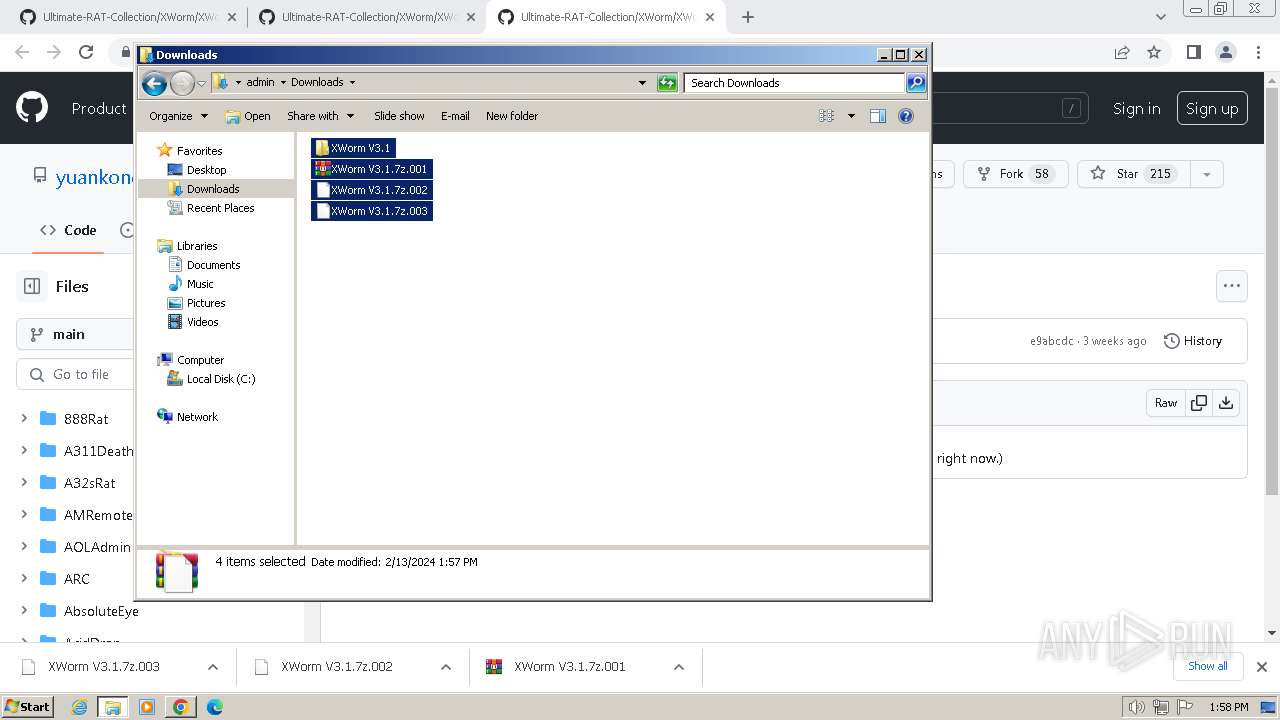Click the volume icon in the system tray
This screenshot has height=720, width=1280.
(x=1136, y=707)
